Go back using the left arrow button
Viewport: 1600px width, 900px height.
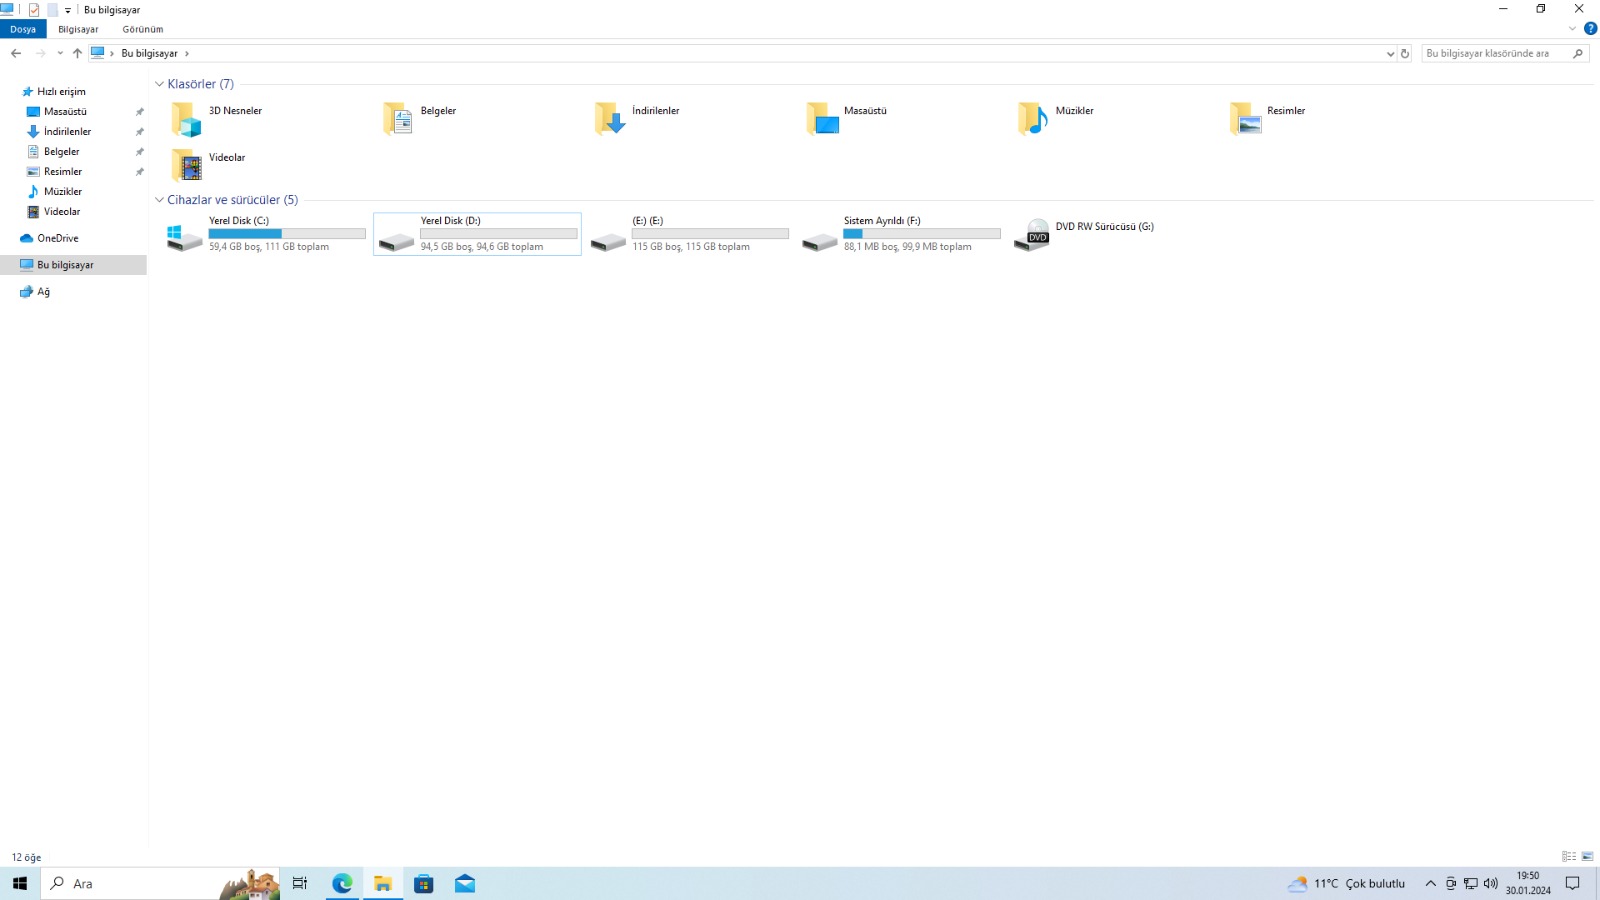click(16, 53)
